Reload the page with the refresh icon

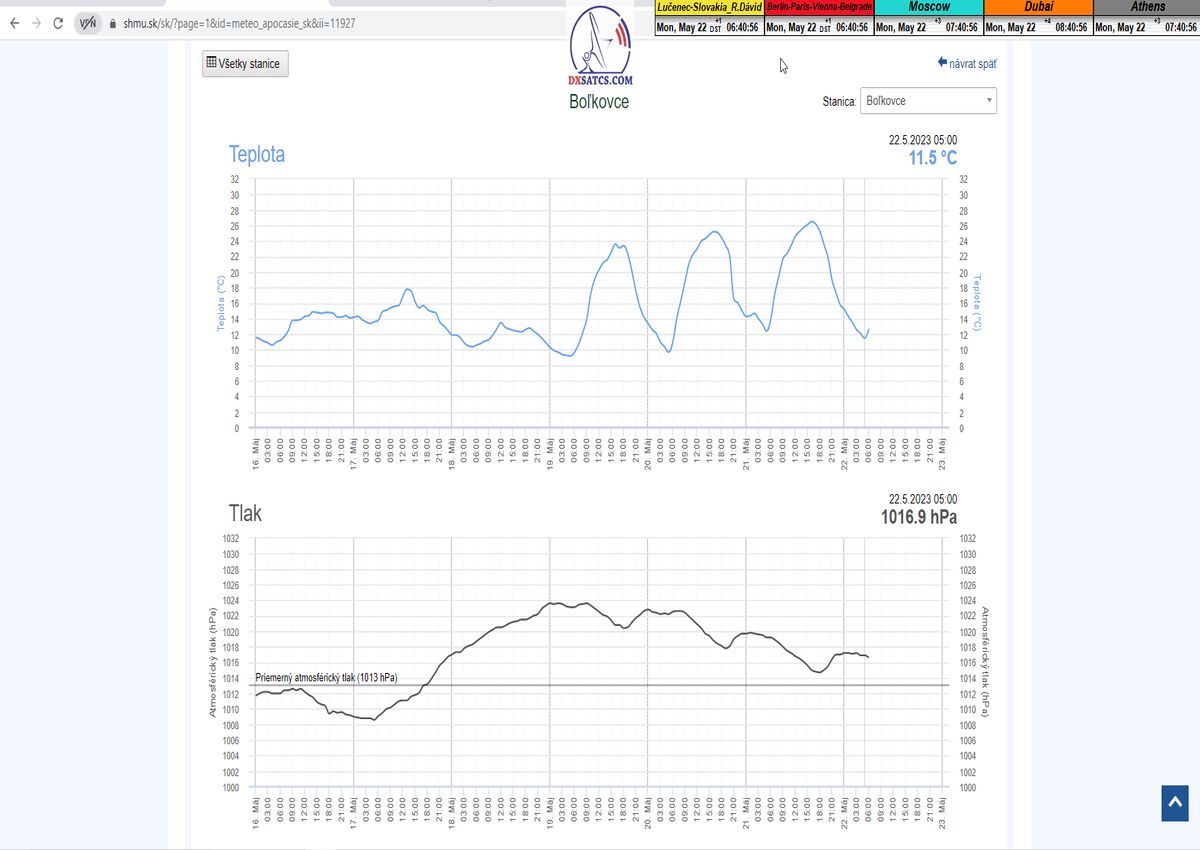[x=59, y=23]
